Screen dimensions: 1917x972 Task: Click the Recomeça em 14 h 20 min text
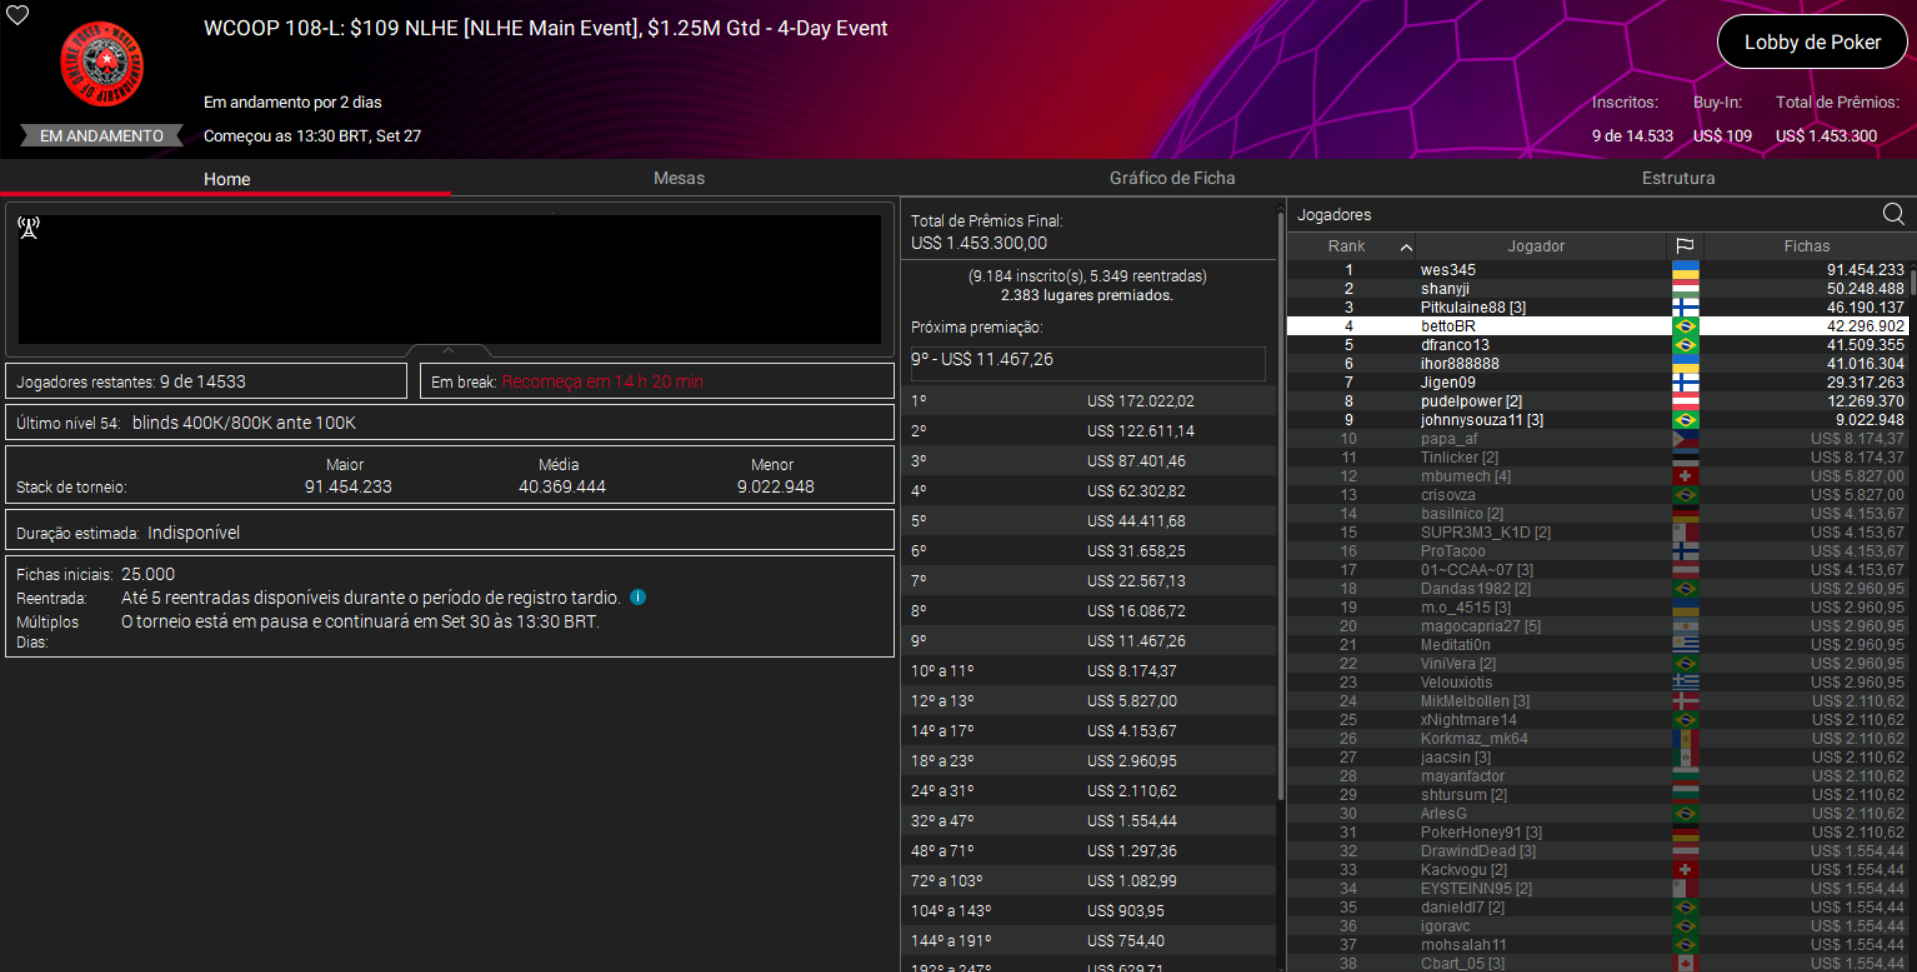point(602,382)
